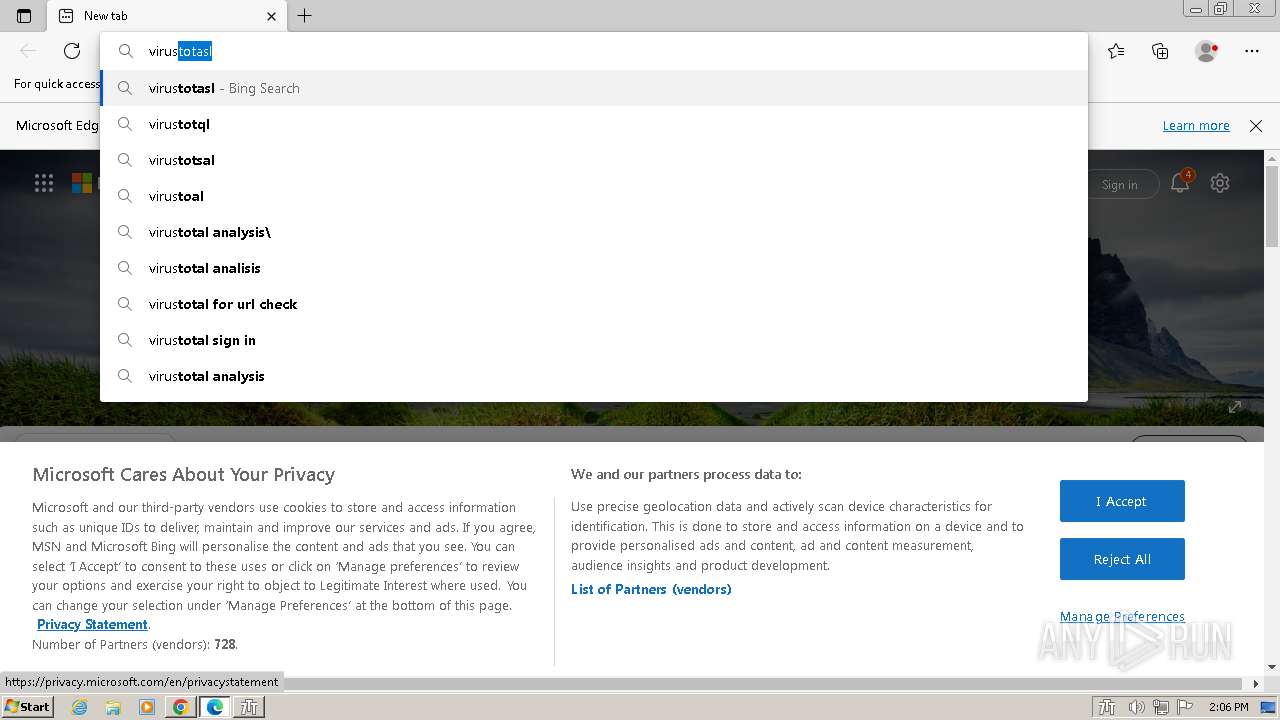This screenshot has height=720, width=1280.
Task: Select suggestion virustotal analysis\
Action: (594, 232)
